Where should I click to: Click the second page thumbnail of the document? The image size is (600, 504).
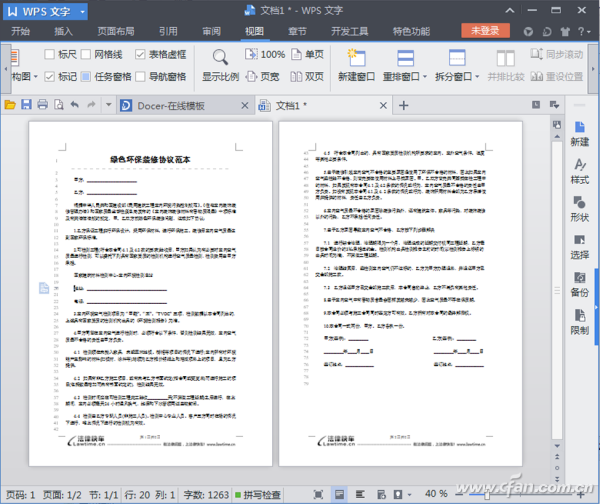point(400,294)
